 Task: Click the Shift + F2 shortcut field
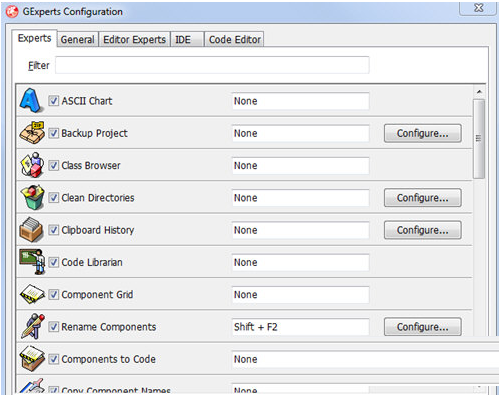coord(300,327)
